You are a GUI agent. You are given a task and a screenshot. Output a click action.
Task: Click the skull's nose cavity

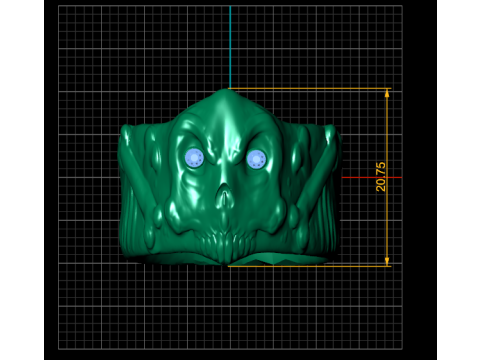pyautogui.click(x=224, y=196)
